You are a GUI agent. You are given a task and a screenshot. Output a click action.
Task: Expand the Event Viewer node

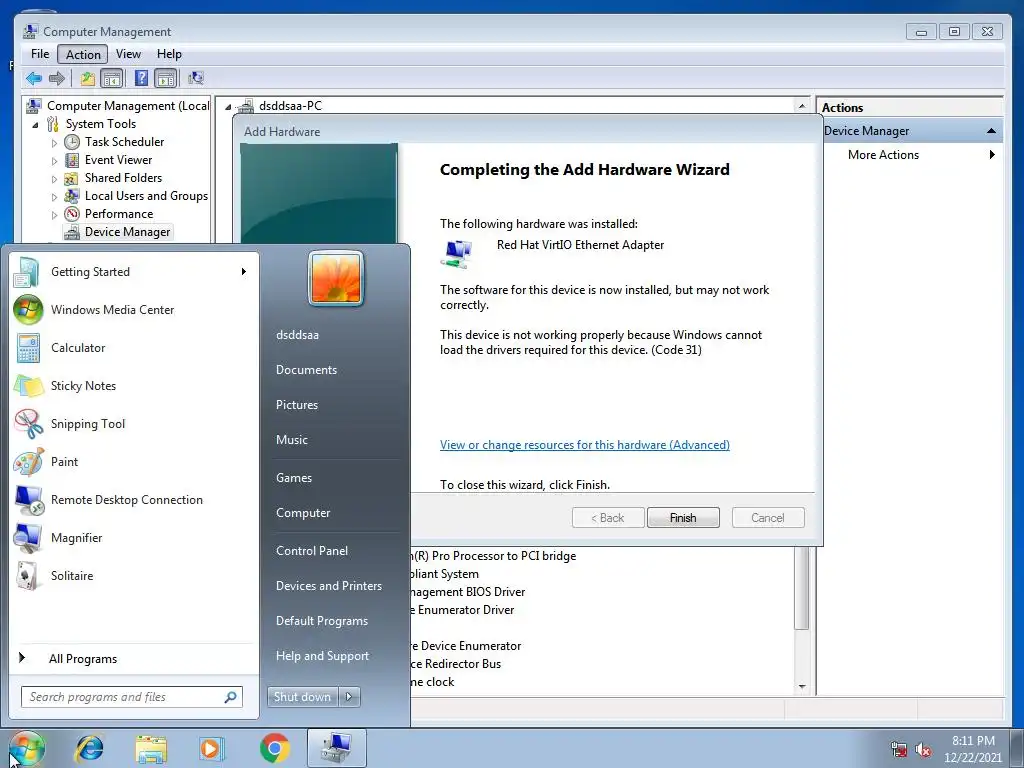[54, 161]
